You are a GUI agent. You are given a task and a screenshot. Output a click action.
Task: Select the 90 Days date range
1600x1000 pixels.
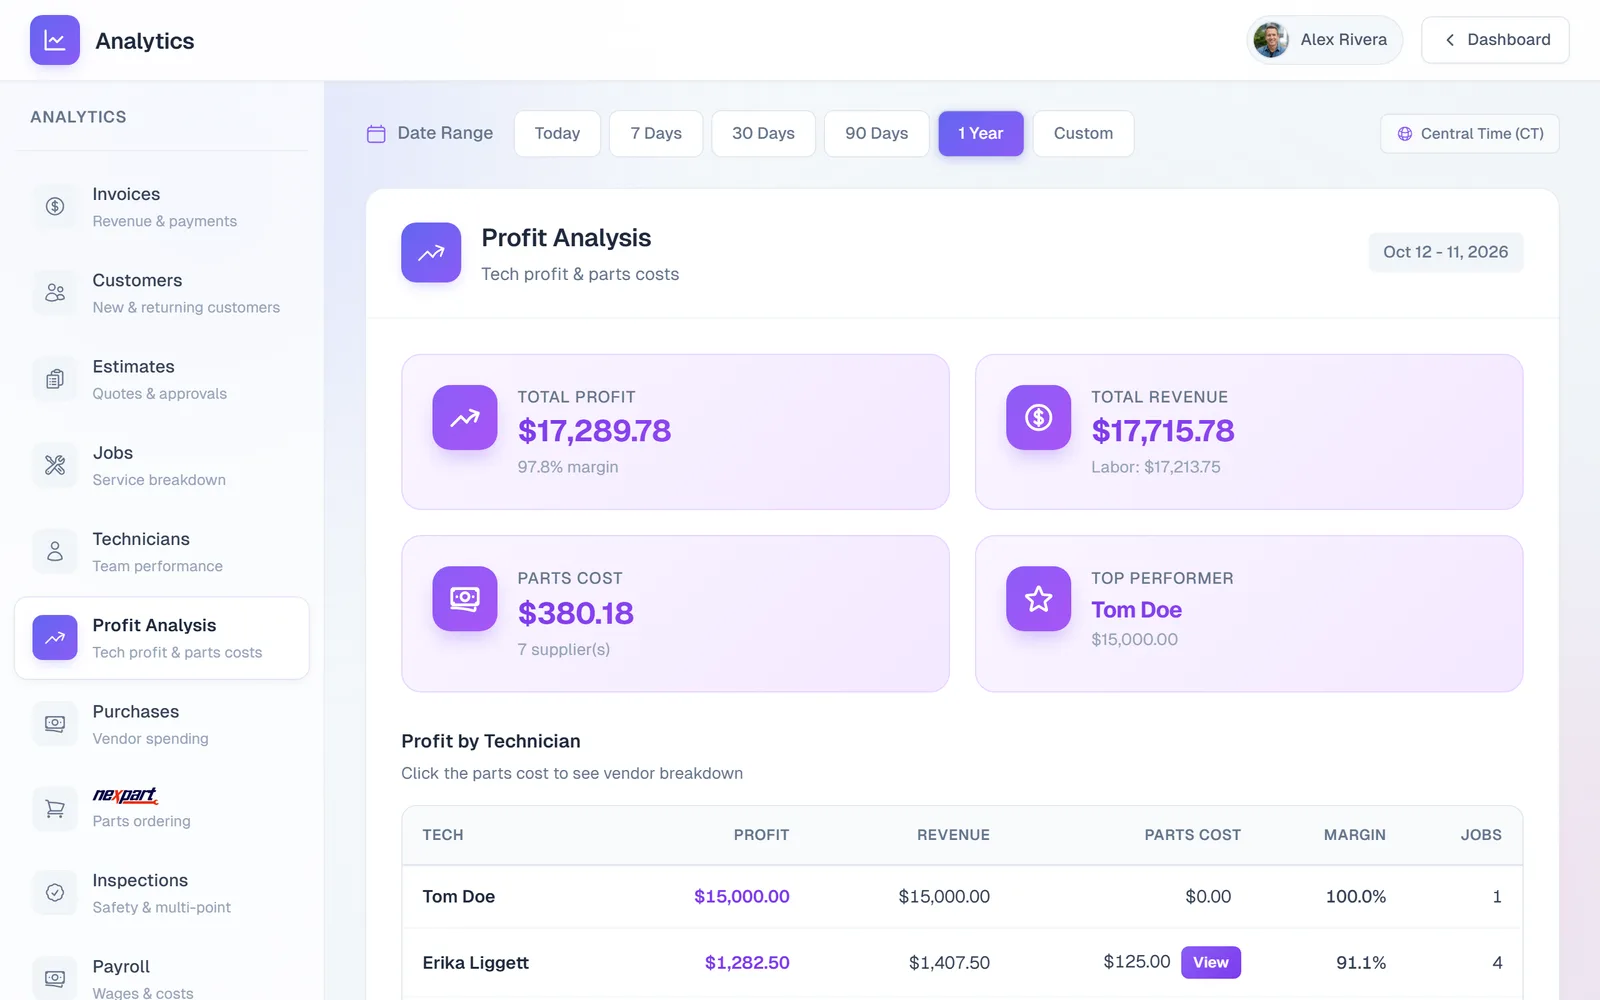click(877, 134)
